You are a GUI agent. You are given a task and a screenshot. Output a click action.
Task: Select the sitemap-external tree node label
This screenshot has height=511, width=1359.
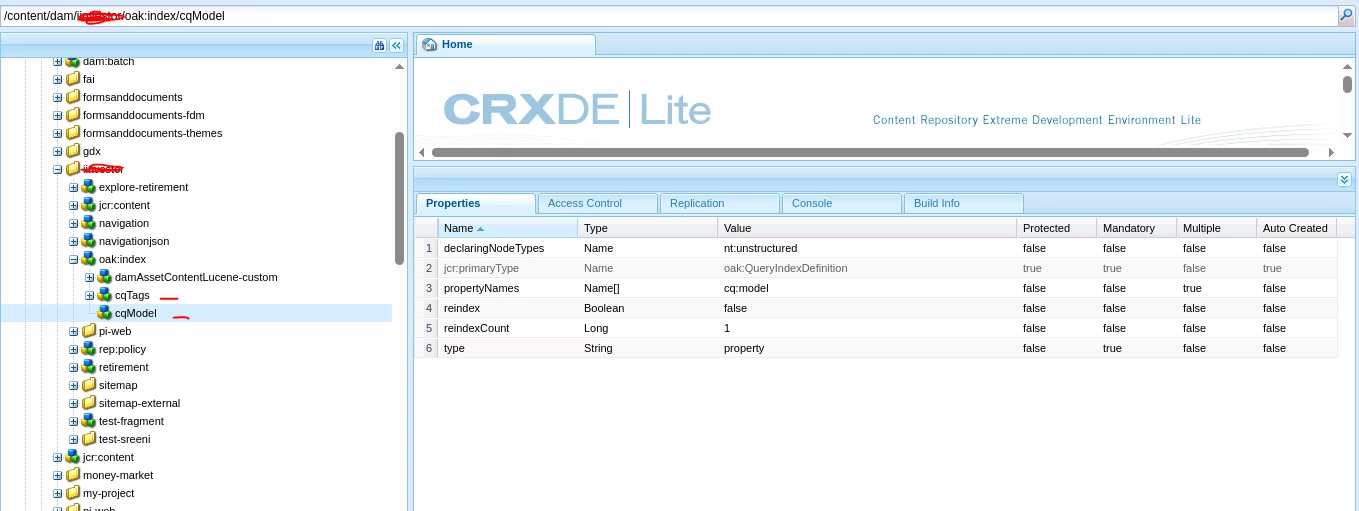(140, 403)
